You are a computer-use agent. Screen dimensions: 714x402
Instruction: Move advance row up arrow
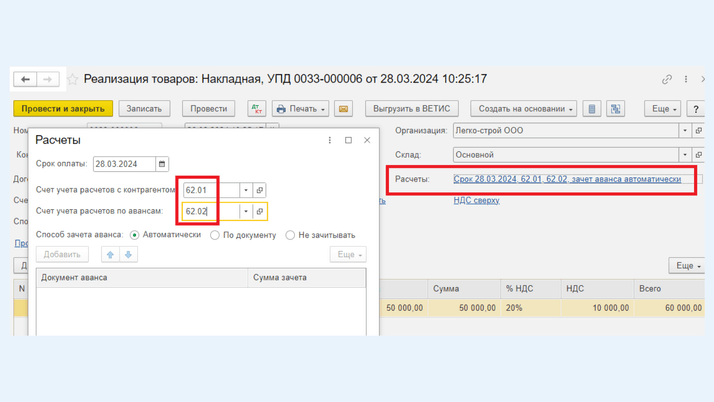tap(110, 254)
